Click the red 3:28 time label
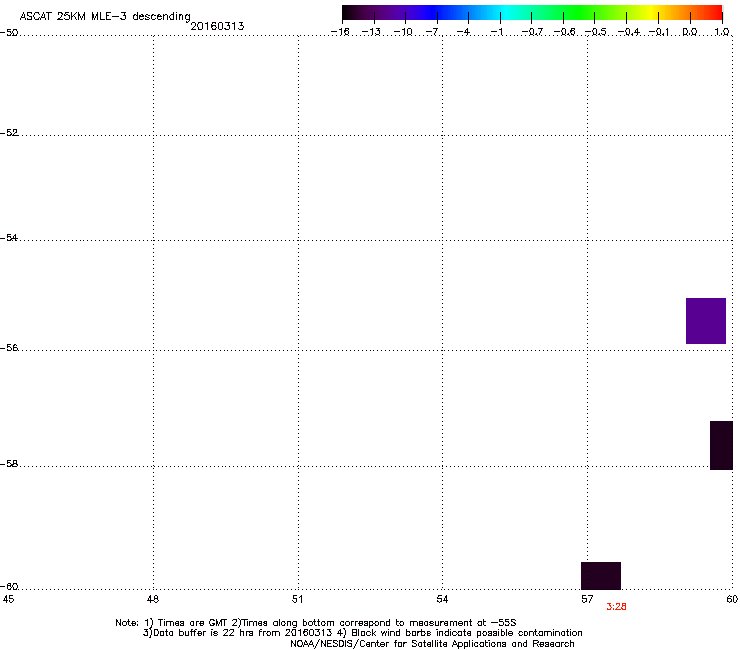The width and height of the screenshot is (740, 650). (616, 607)
